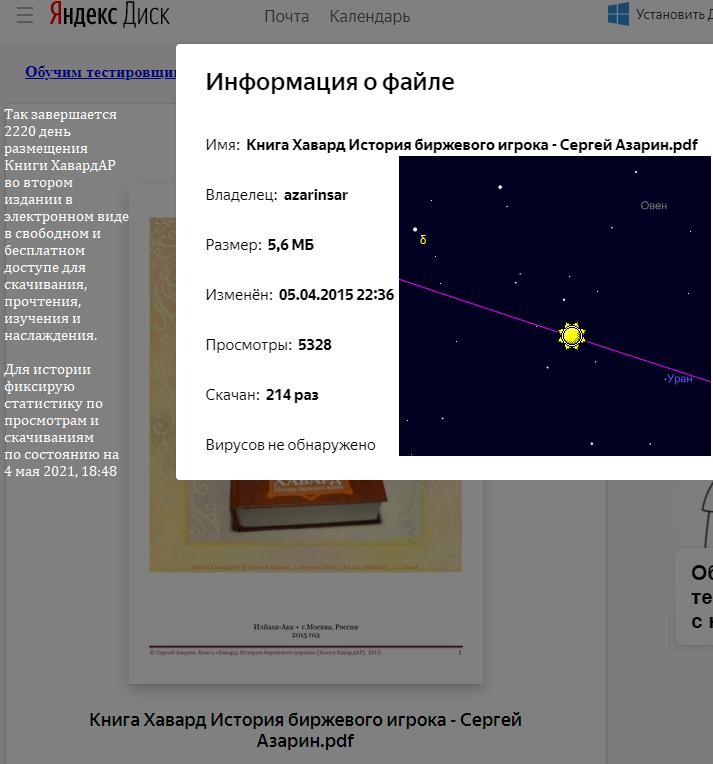
Task: Click the Просмотры value 5328
Action: pyautogui.click(x=314, y=345)
